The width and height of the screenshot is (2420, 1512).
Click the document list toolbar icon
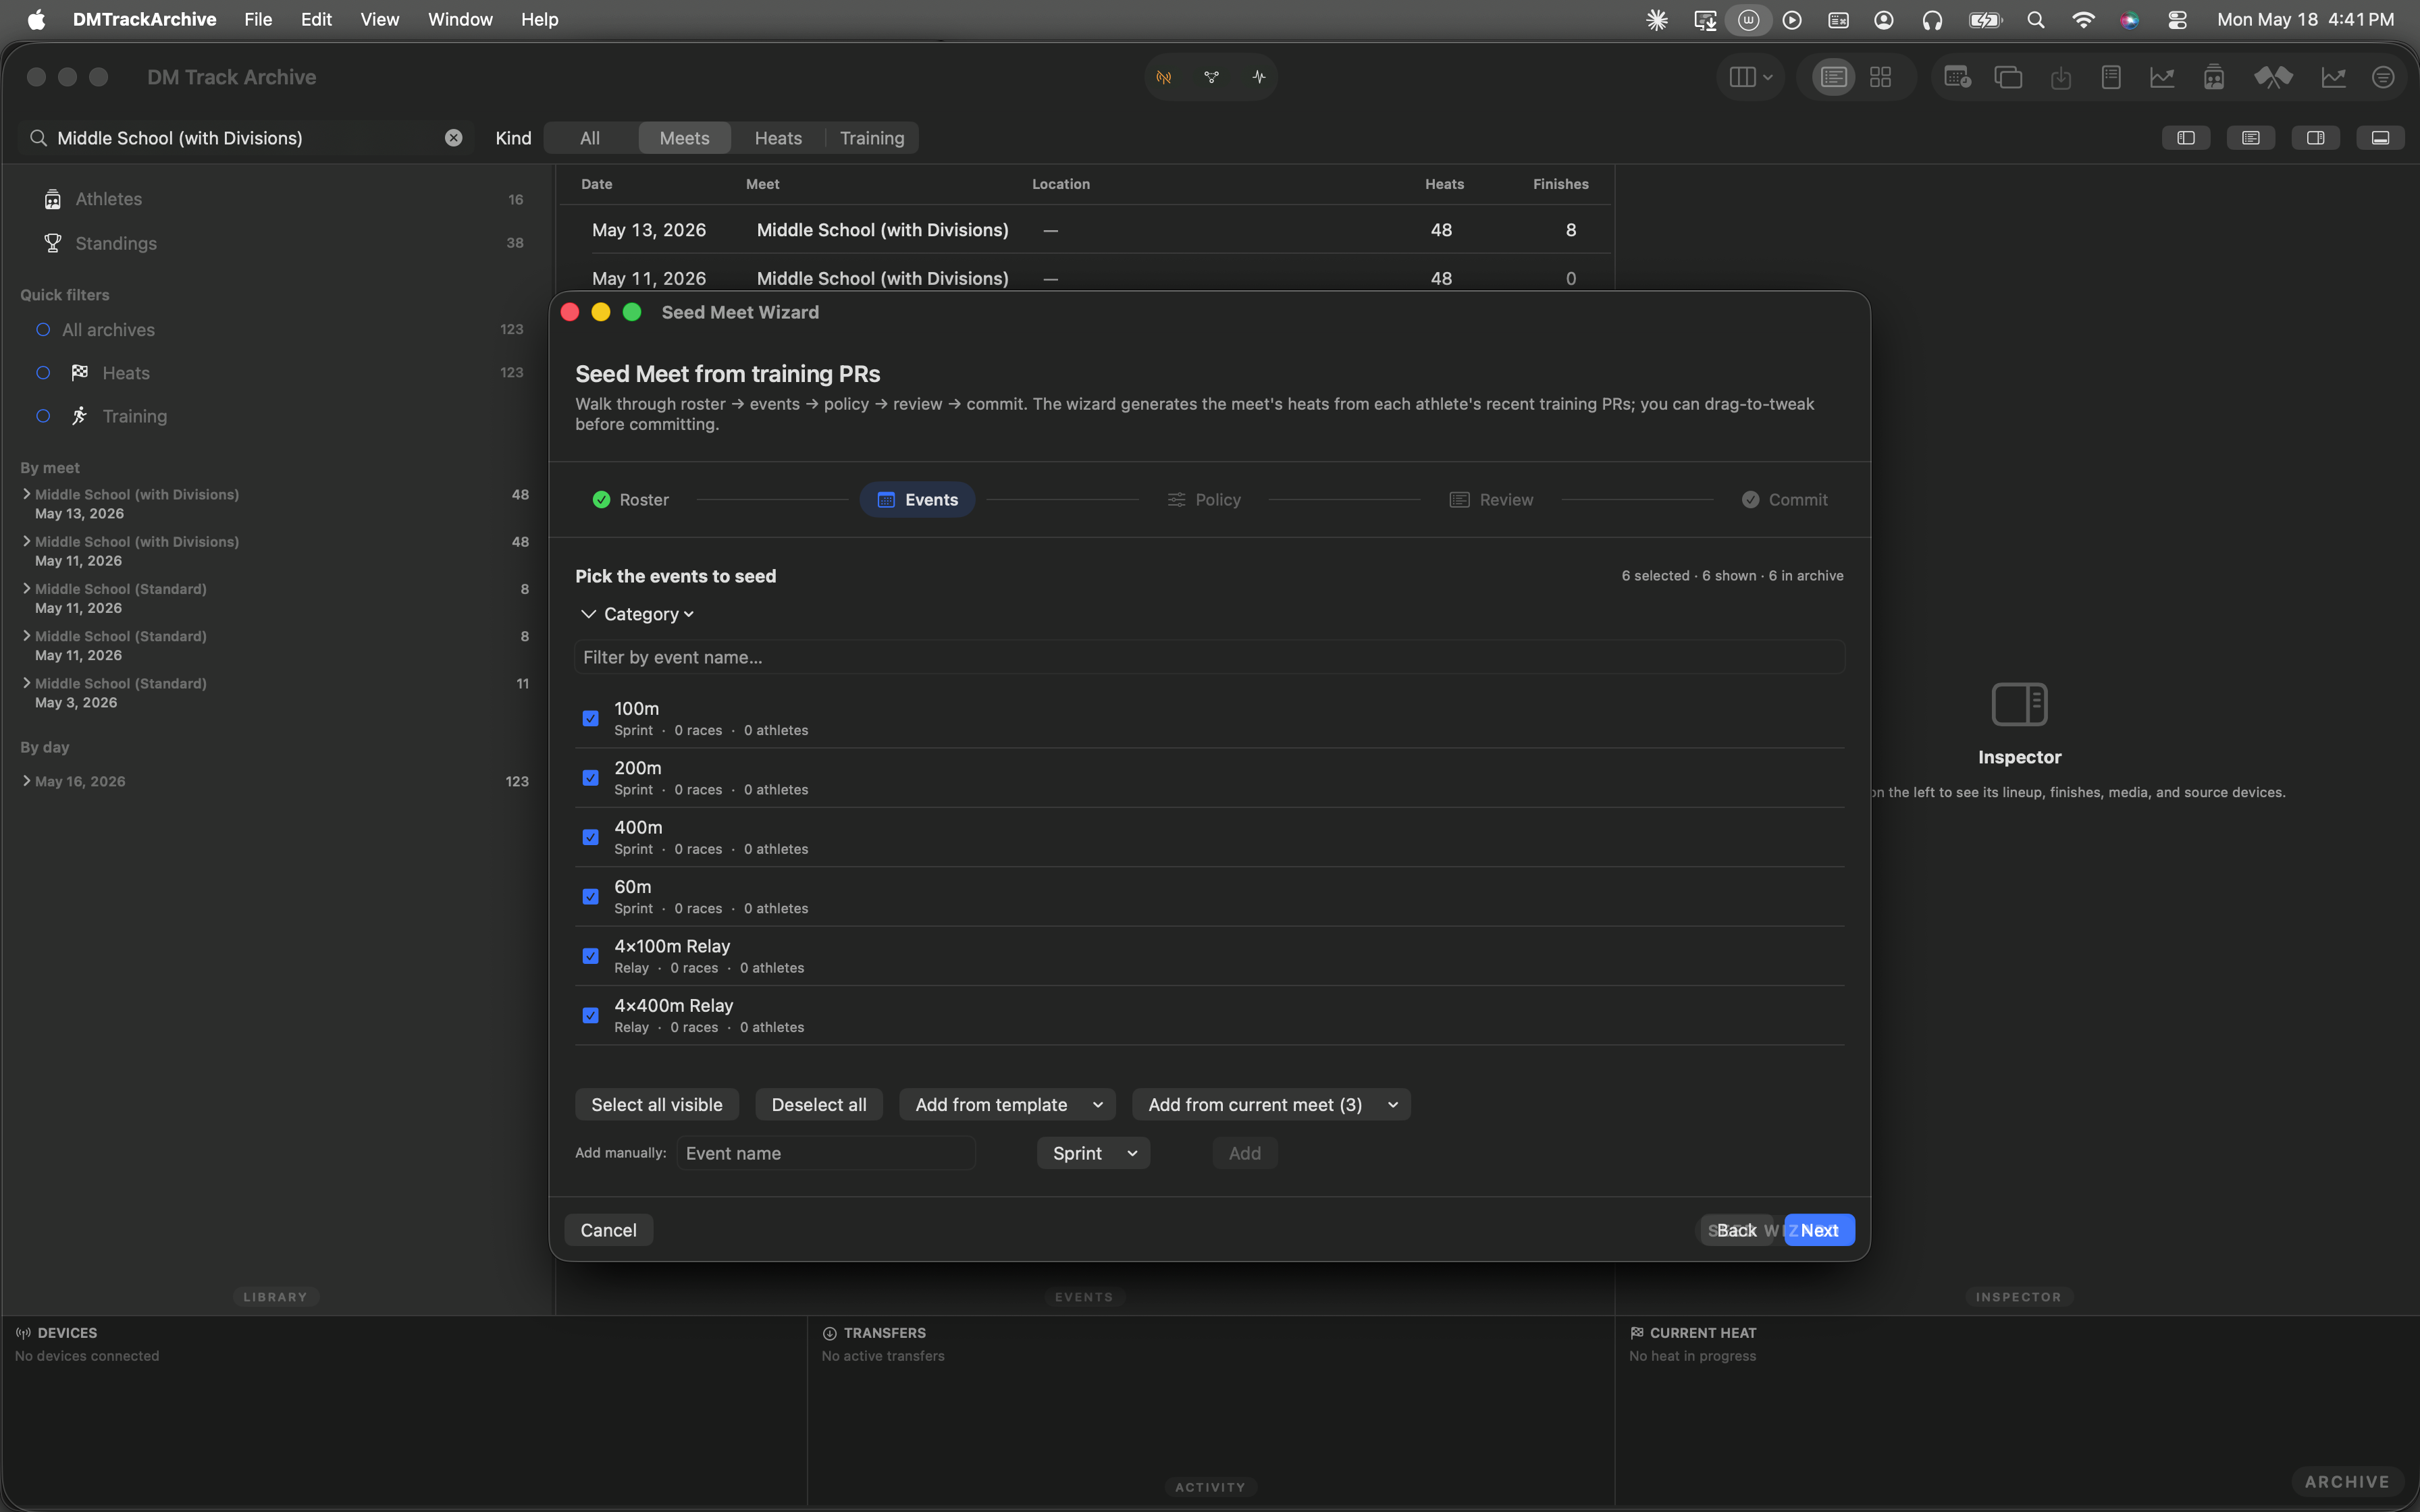pyautogui.click(x=2111, y=77)
